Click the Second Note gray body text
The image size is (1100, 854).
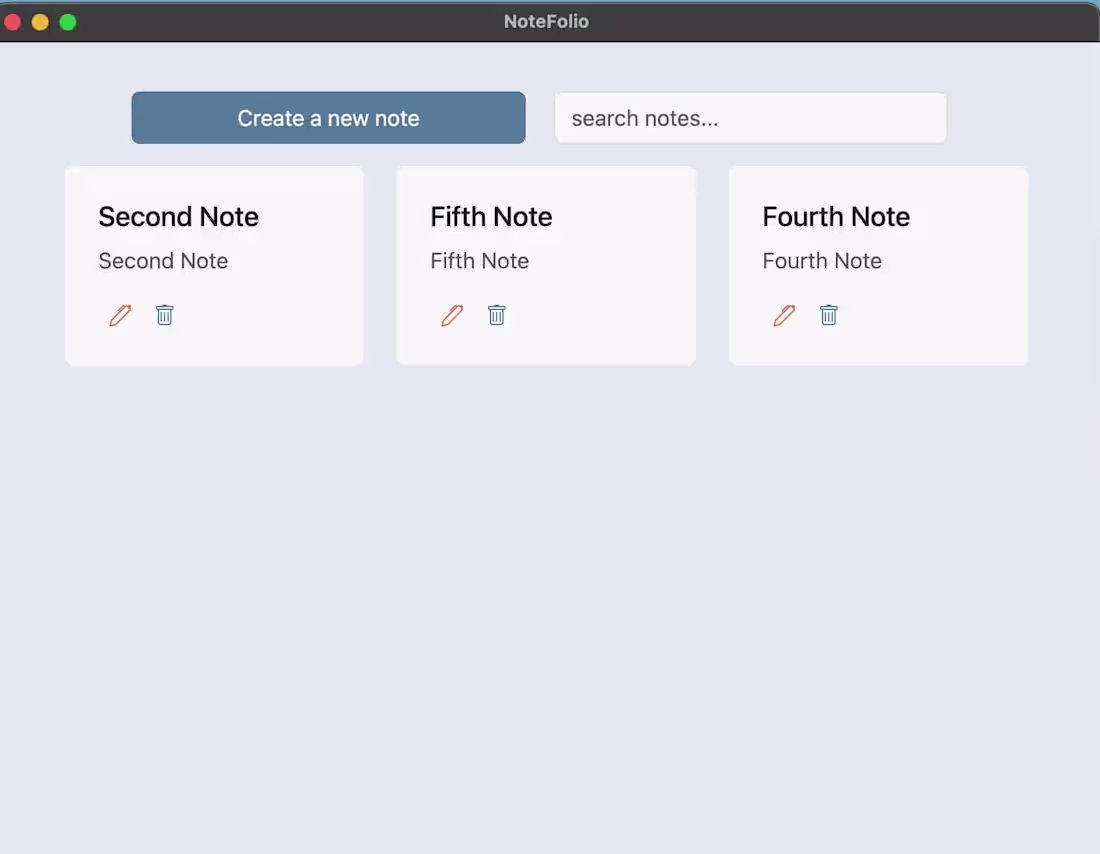[x=163, y=261]
